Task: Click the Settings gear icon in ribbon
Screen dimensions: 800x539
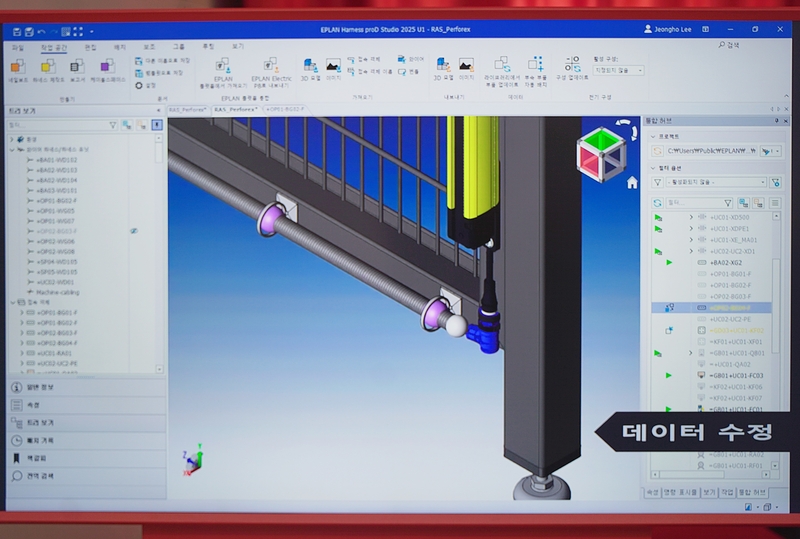Action: pos(138,86)
